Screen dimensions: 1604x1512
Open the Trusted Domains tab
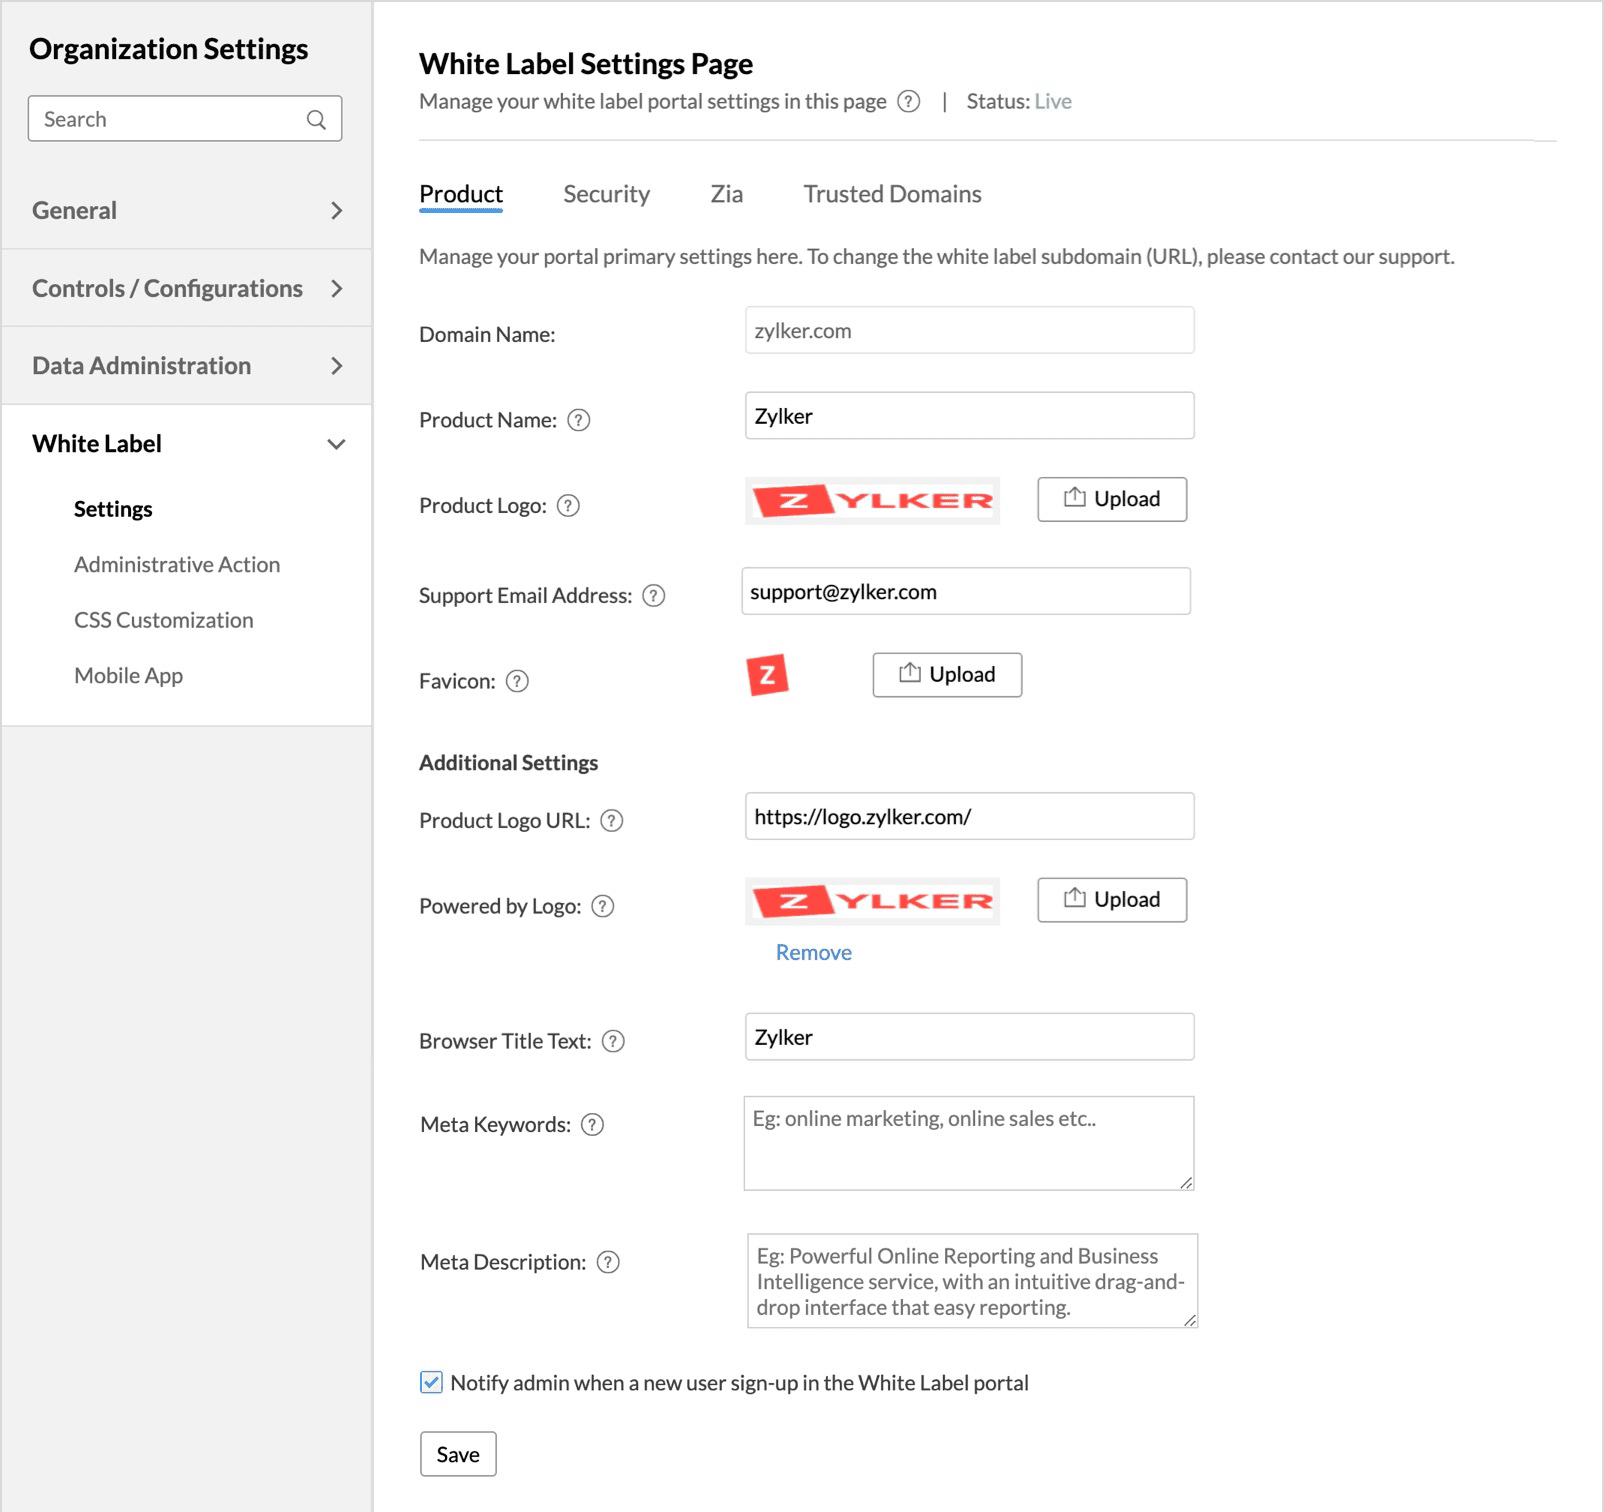pos(892,194)
